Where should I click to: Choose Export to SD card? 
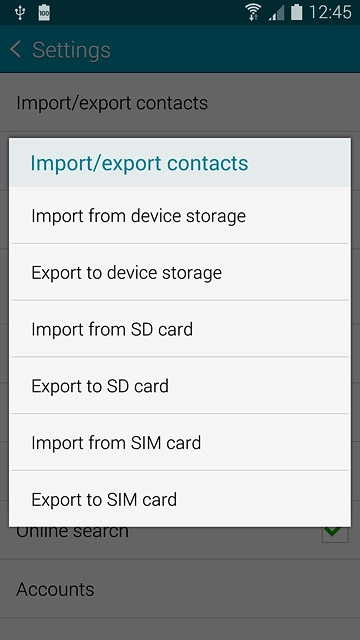coord(180,386)
